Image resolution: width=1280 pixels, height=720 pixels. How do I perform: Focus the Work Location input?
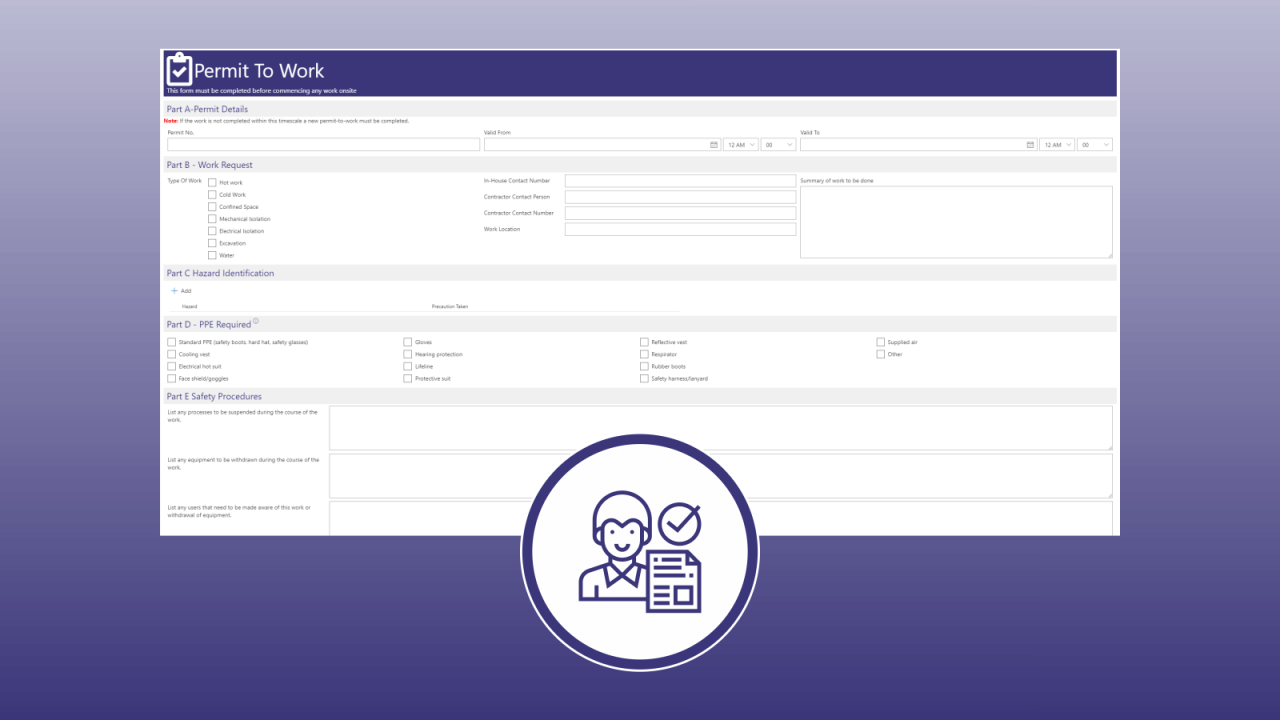coord(681,229)
